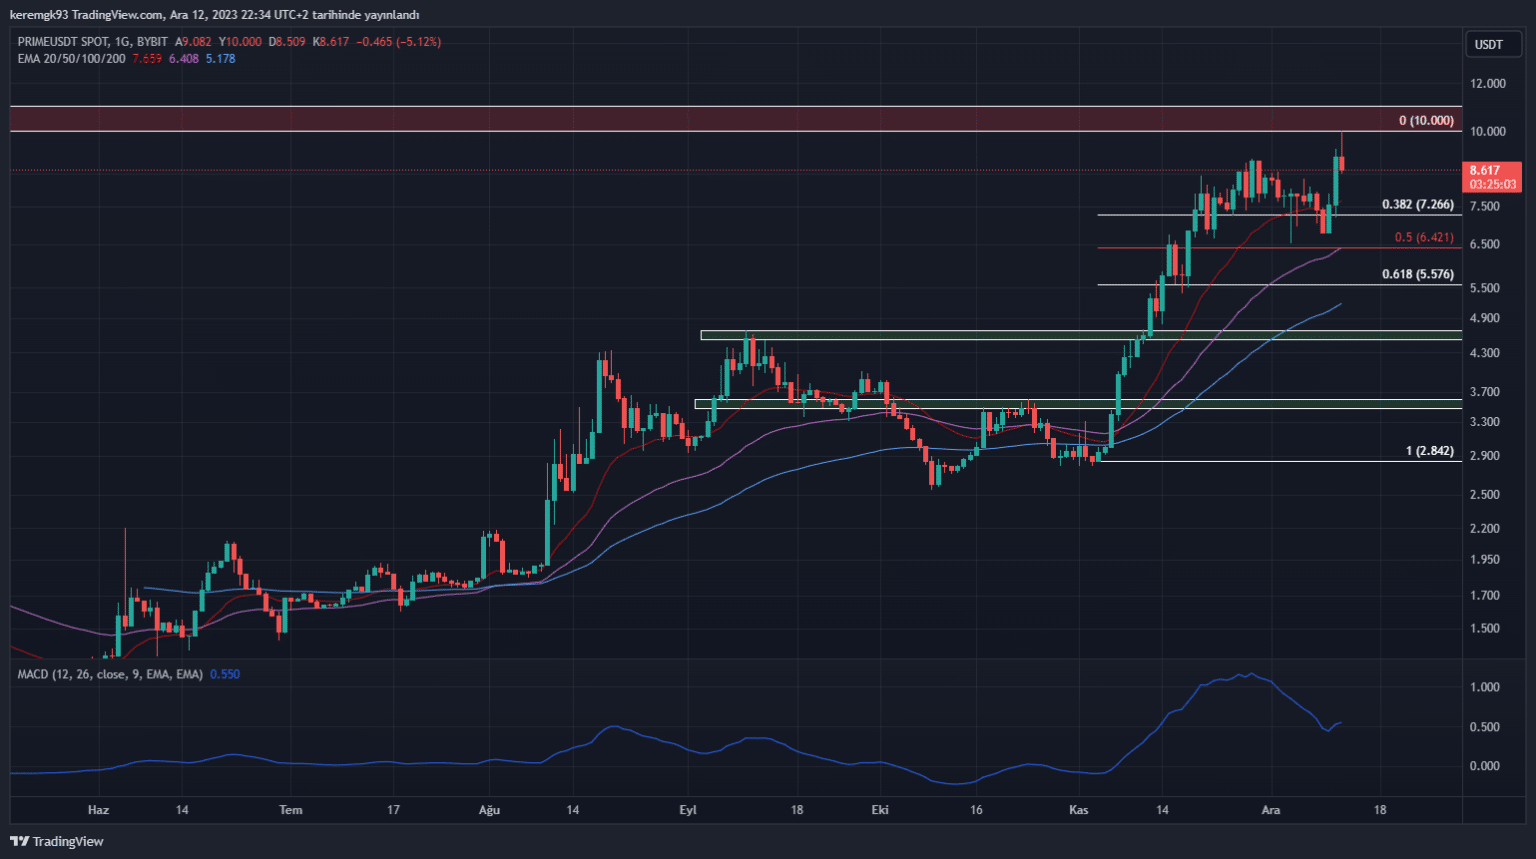Screen dimensions: 1536x859
Task: Click the Ağu month marker on time axis
Action: 489,810
